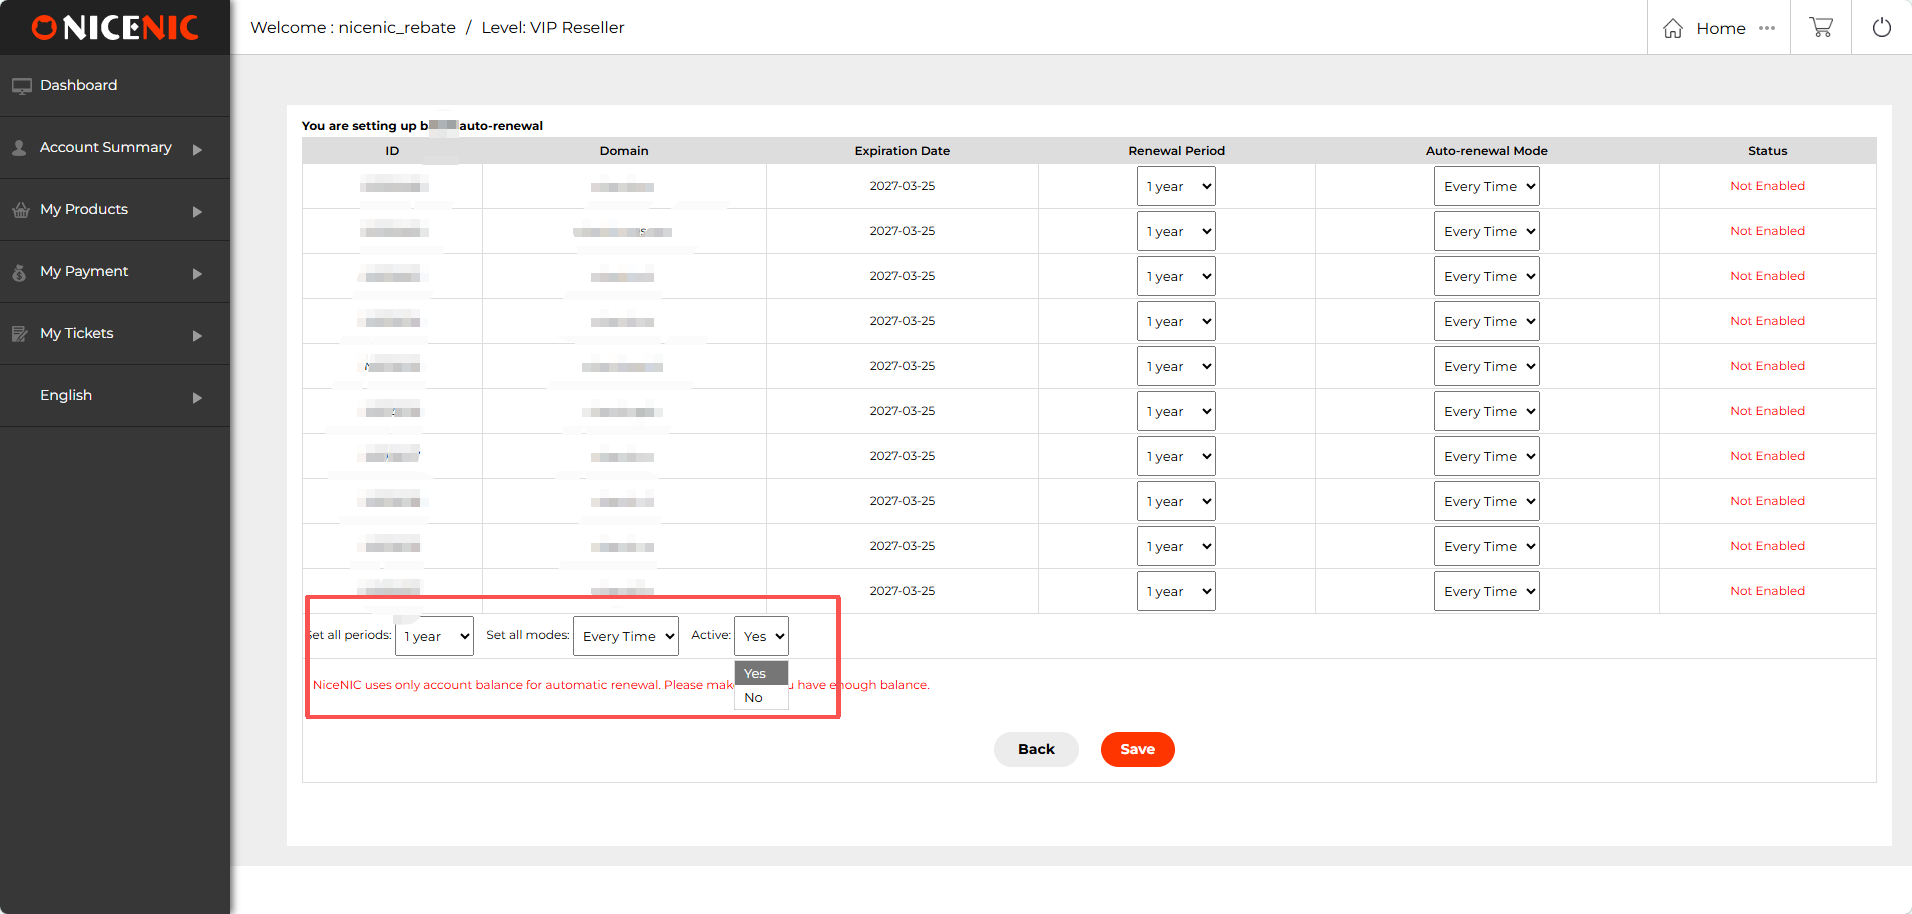1912x914 pixels.
Task: Open My Payment menu
Action: (x=115, y=272)
